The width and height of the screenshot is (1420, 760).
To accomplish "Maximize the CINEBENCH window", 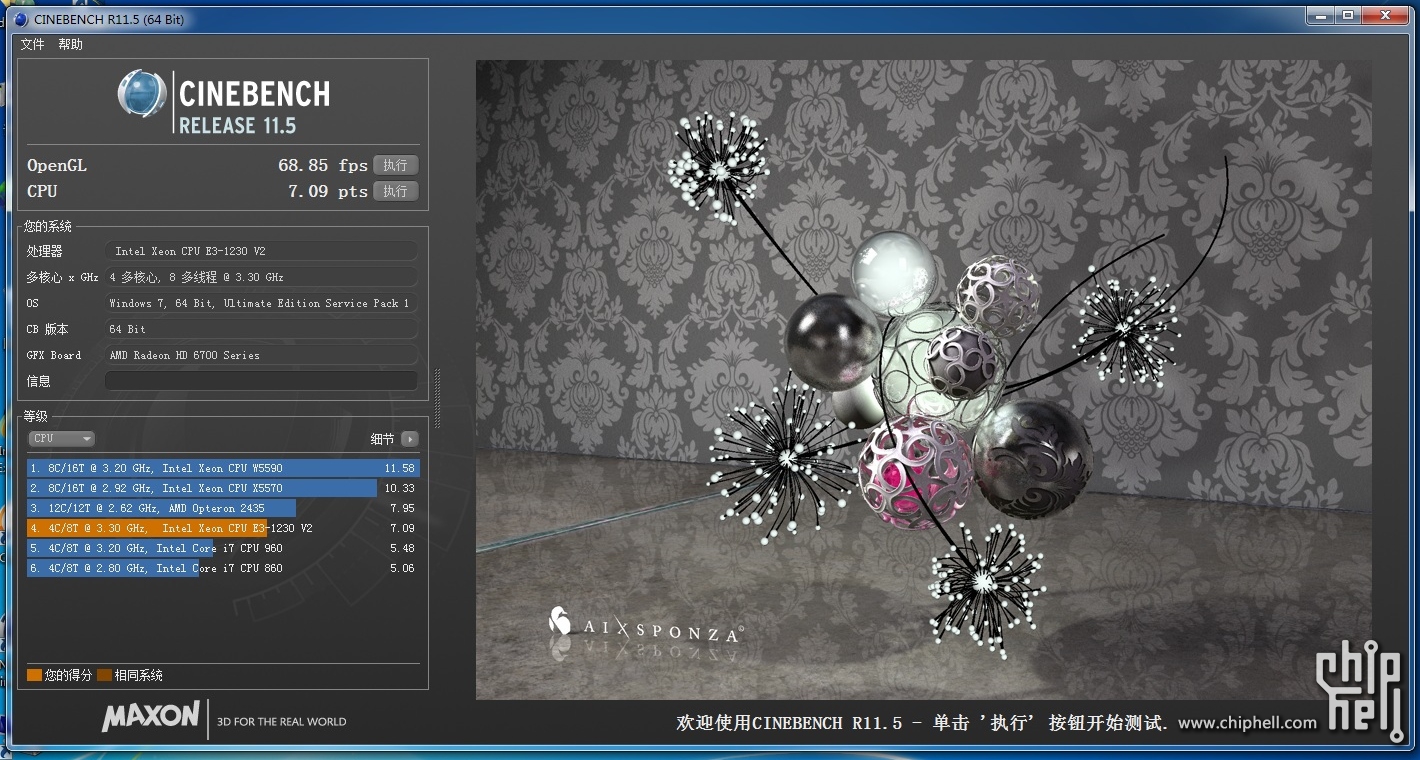I will click(x=1348, y=15).
